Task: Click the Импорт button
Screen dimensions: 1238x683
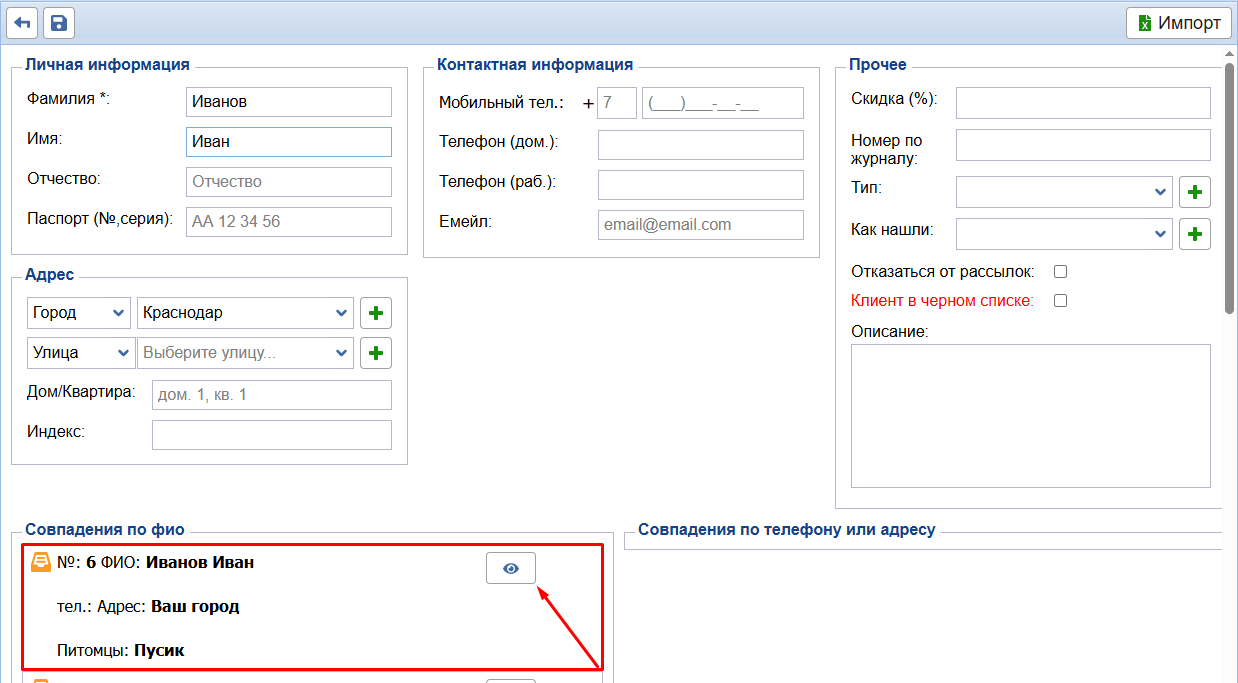Action: [x=1179, y=23]
